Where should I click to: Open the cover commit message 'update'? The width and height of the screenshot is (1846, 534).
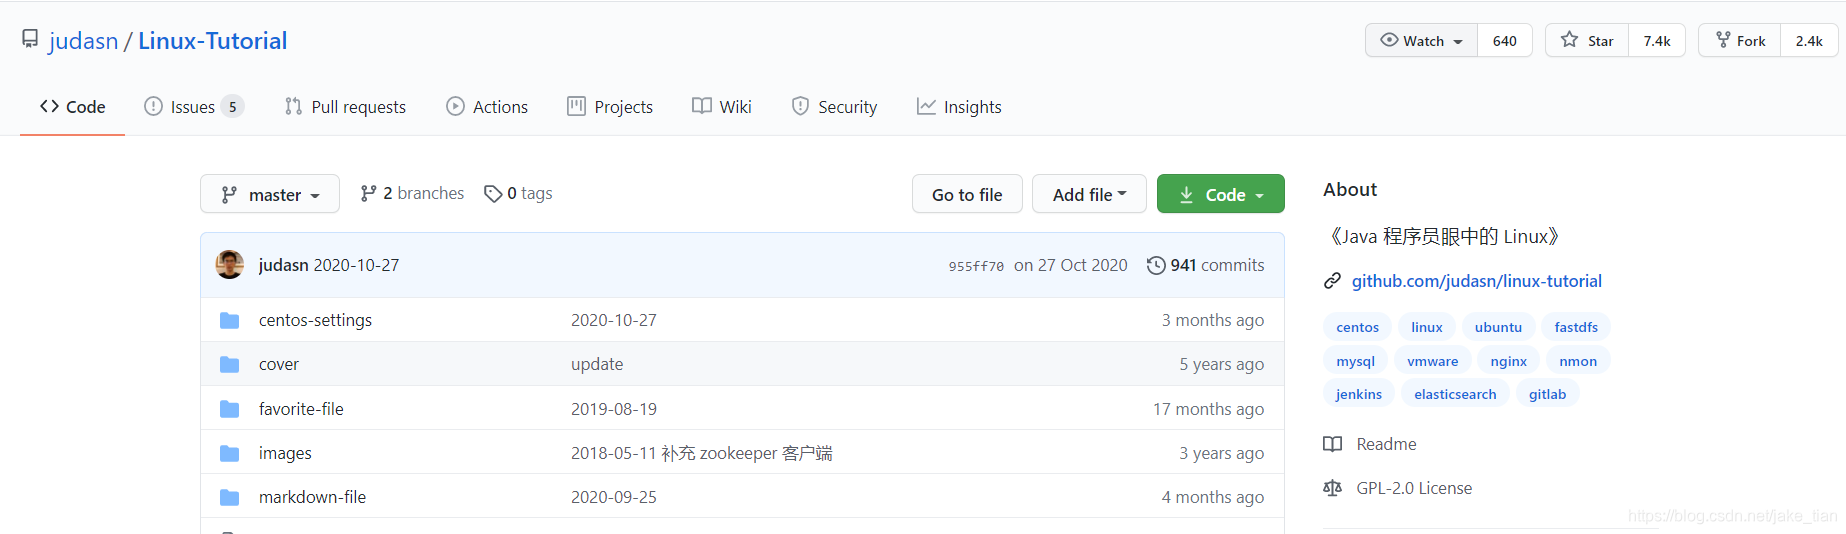click(x=597, y=364)
